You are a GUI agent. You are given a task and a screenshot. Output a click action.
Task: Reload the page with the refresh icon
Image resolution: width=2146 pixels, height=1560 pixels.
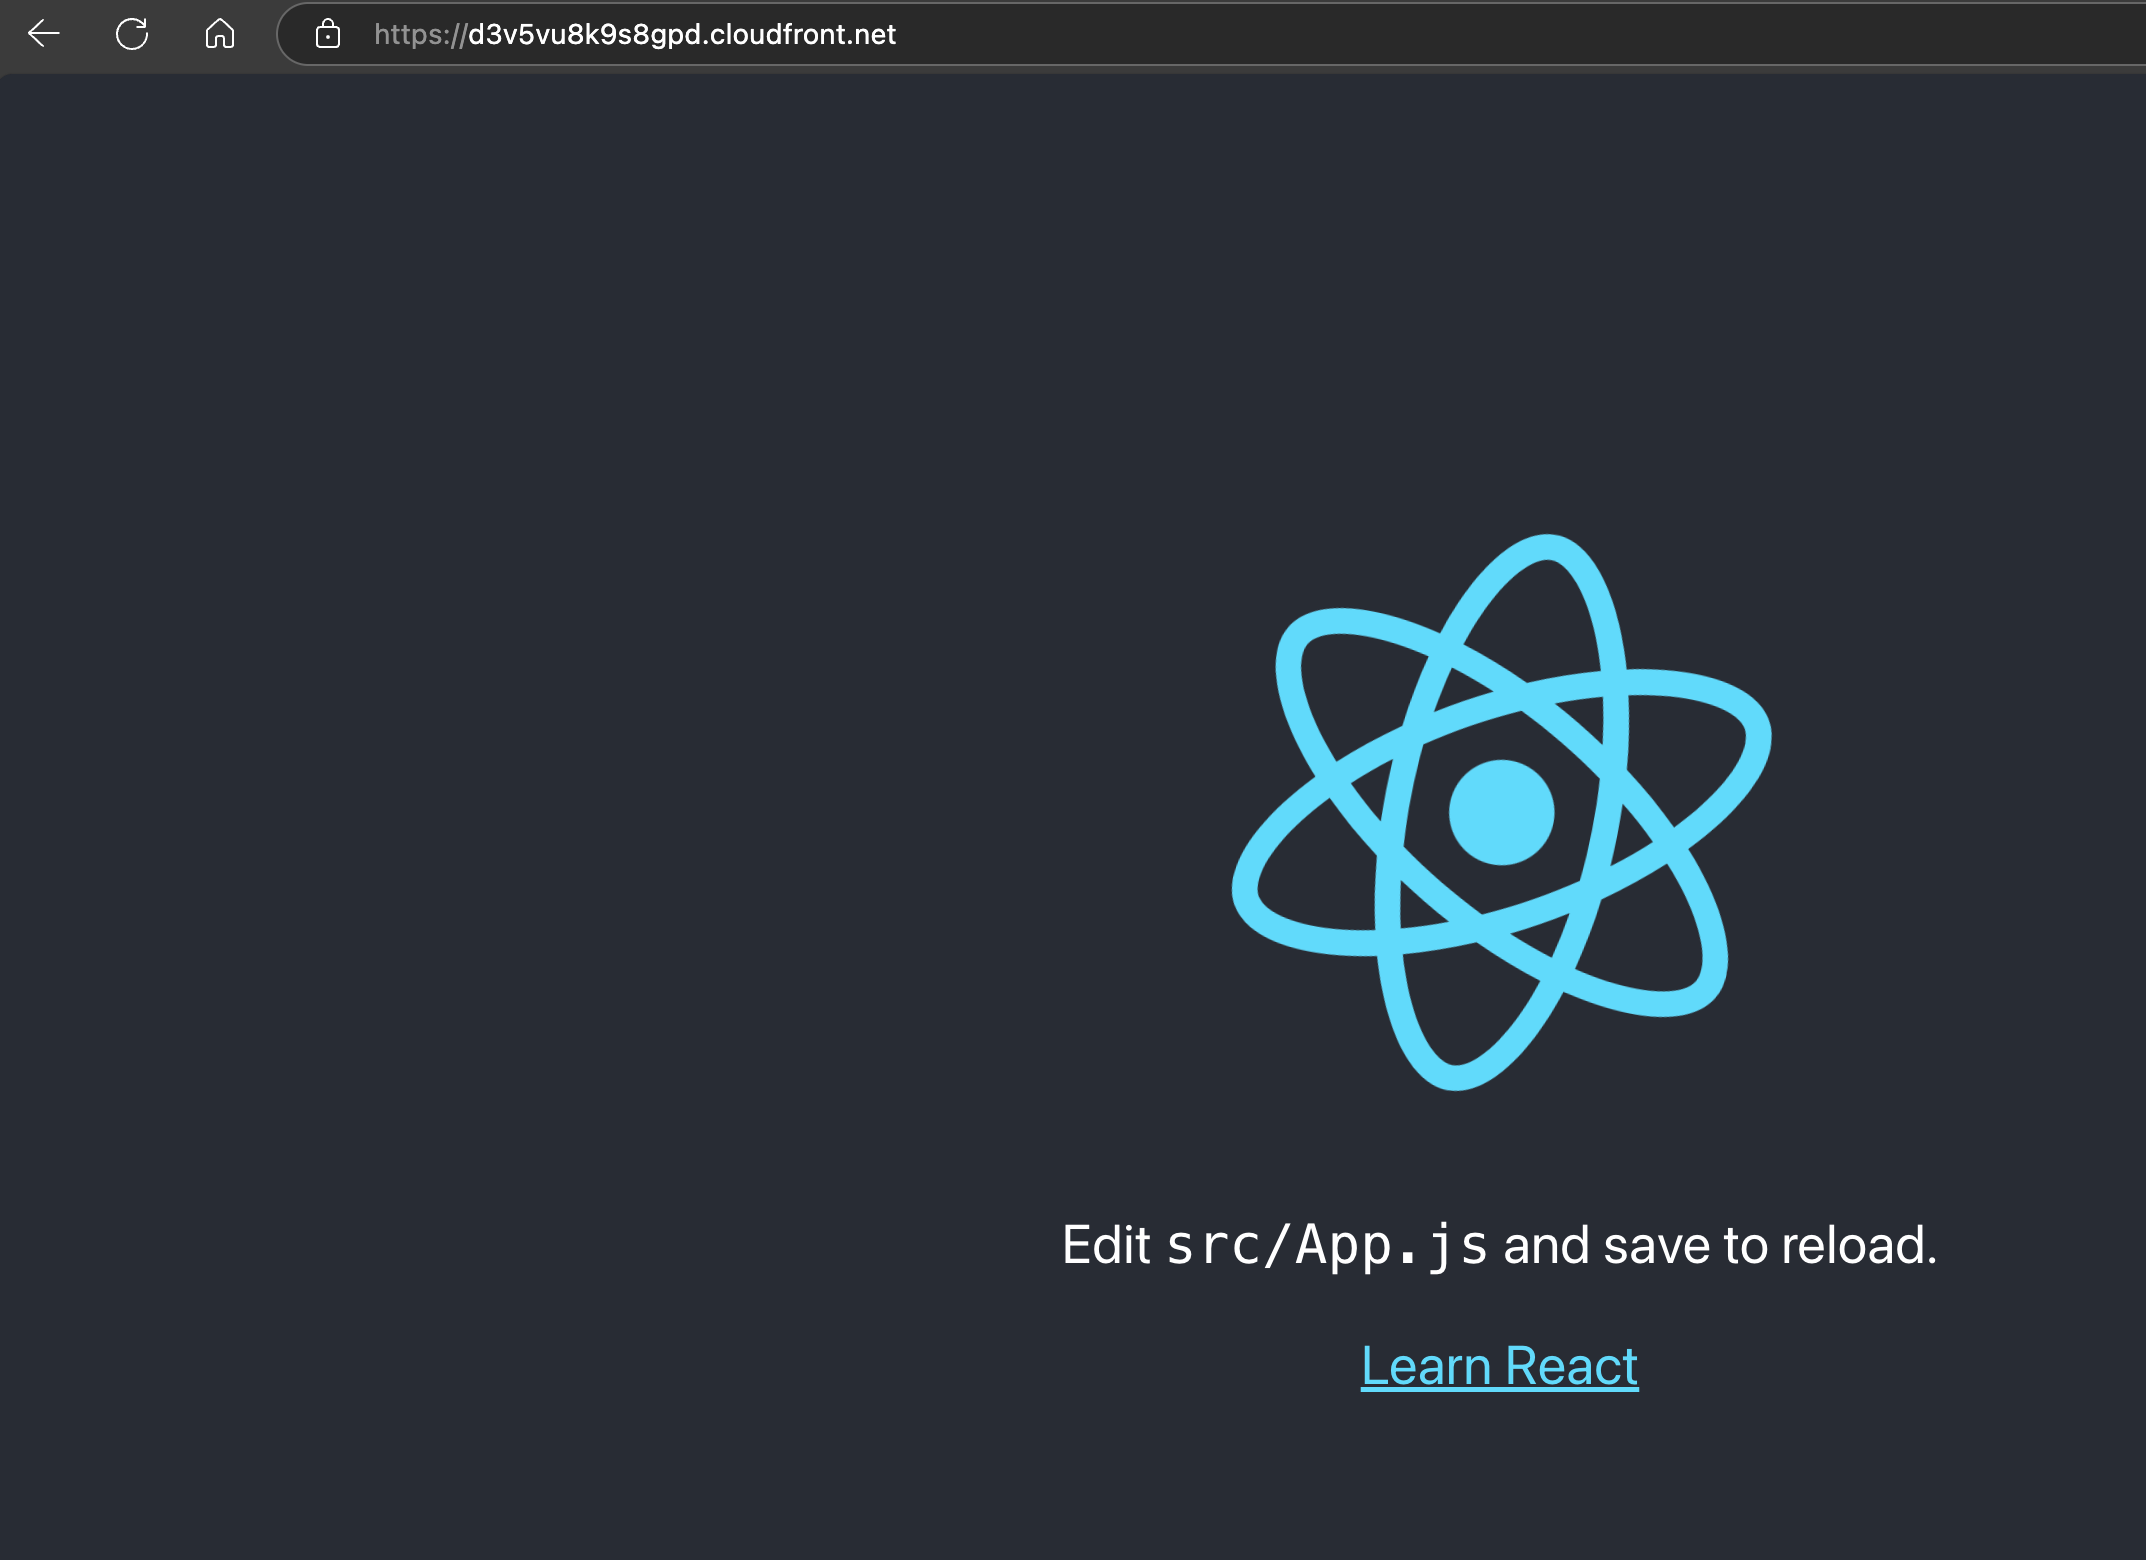[132, 34]
